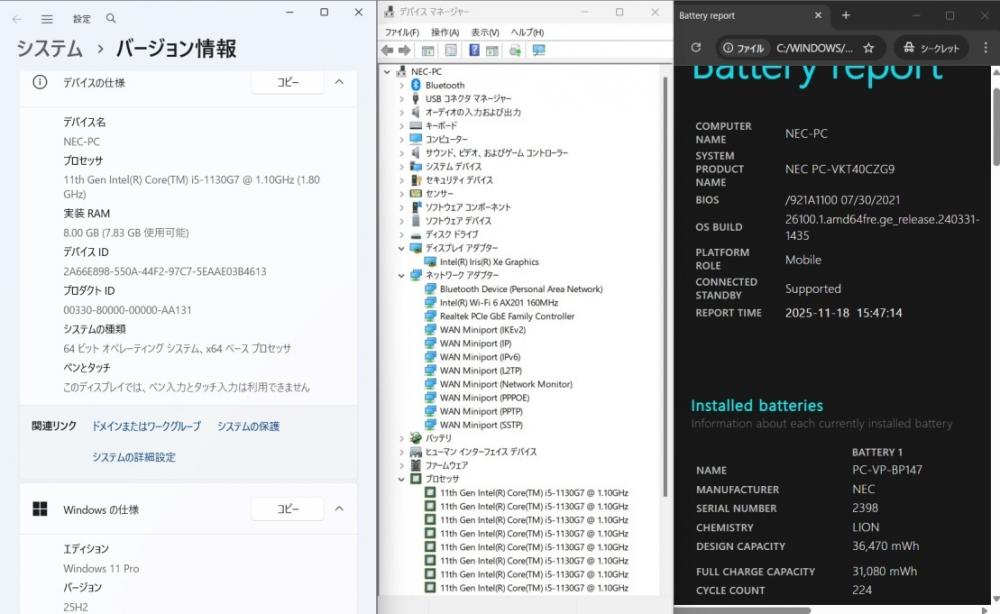Select the Battery report browser tab
The image size is (1000, 614).
(x=744, y=15)
